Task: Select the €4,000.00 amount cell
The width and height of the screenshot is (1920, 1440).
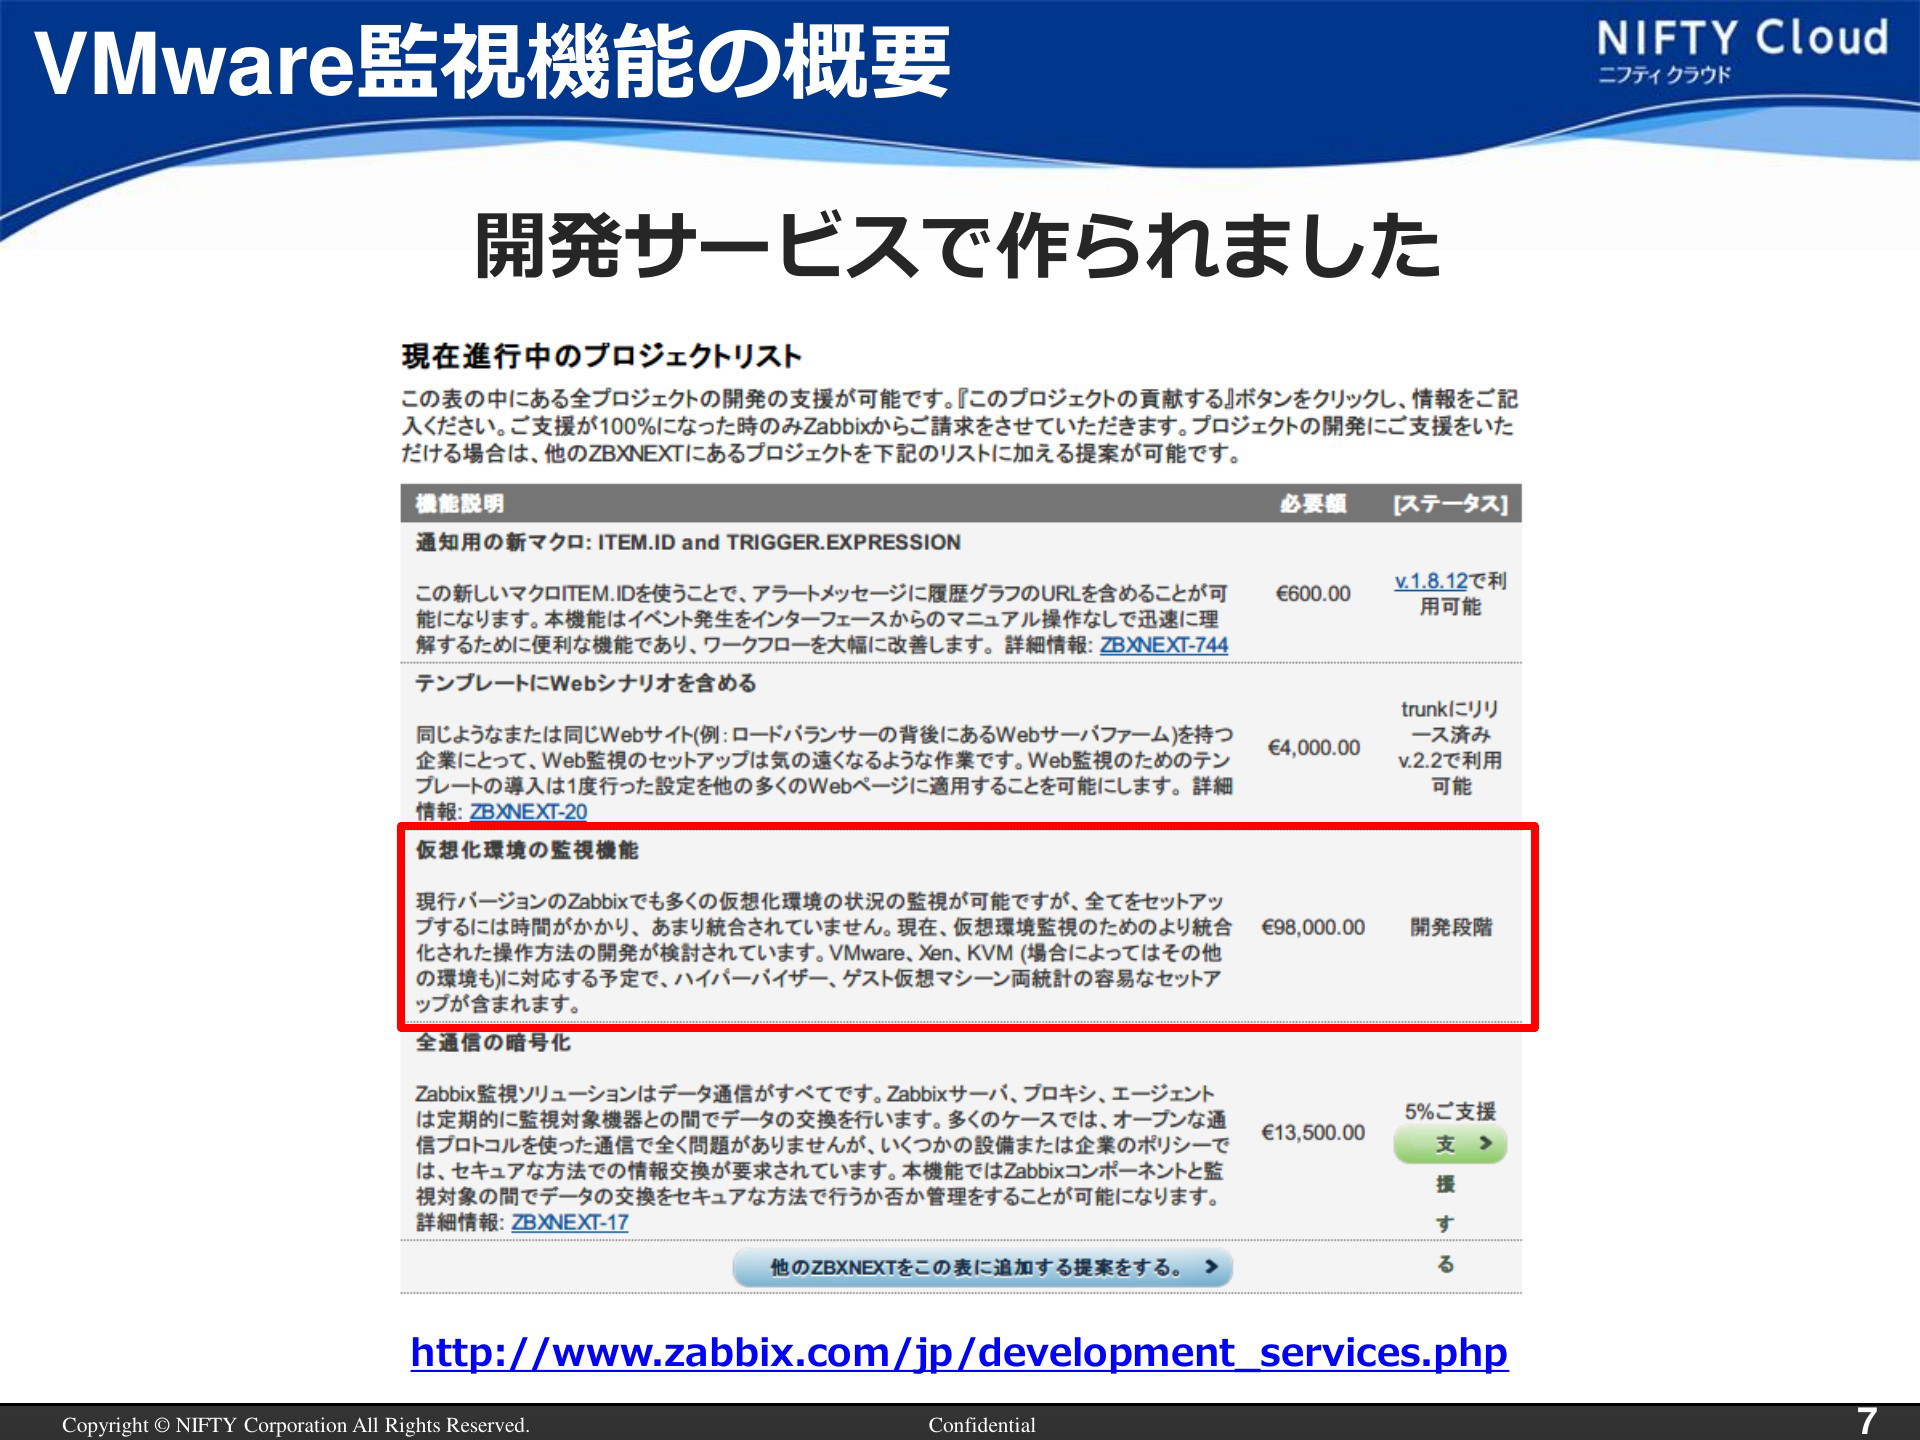Action: (1313, 748)
